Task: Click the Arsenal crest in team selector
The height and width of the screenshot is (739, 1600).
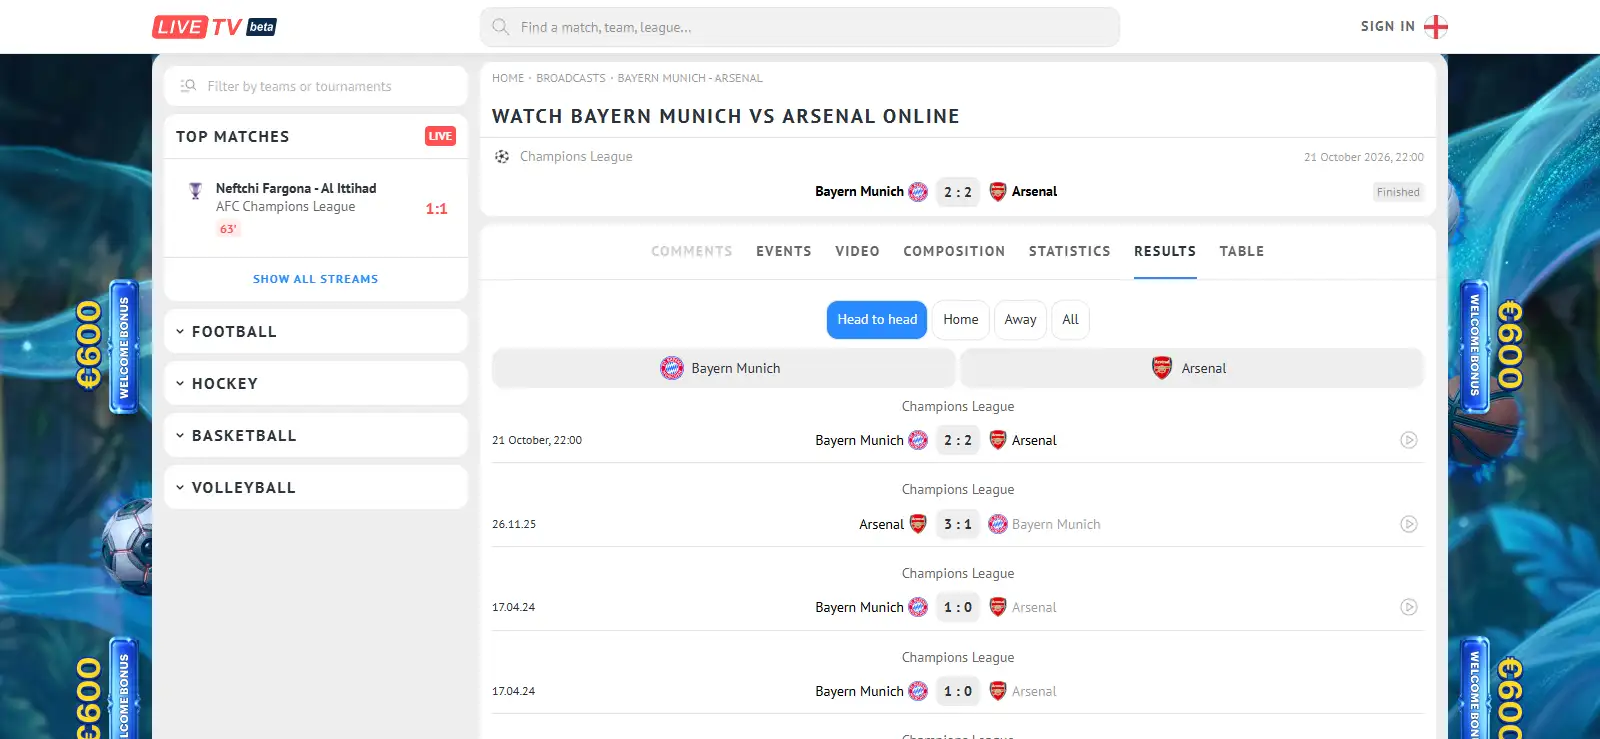Action: click(x=1162, y=368)
